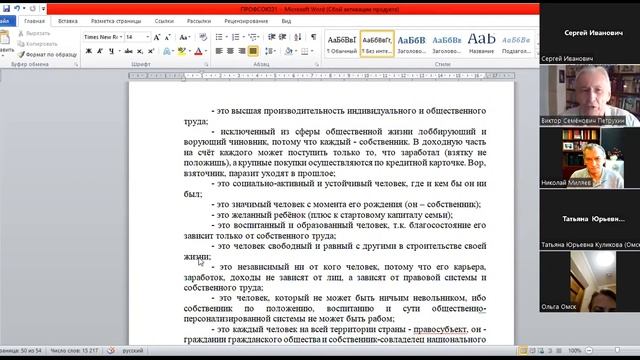Align text left
This screenshot has height=360, width=640.
tap(219, 51)
